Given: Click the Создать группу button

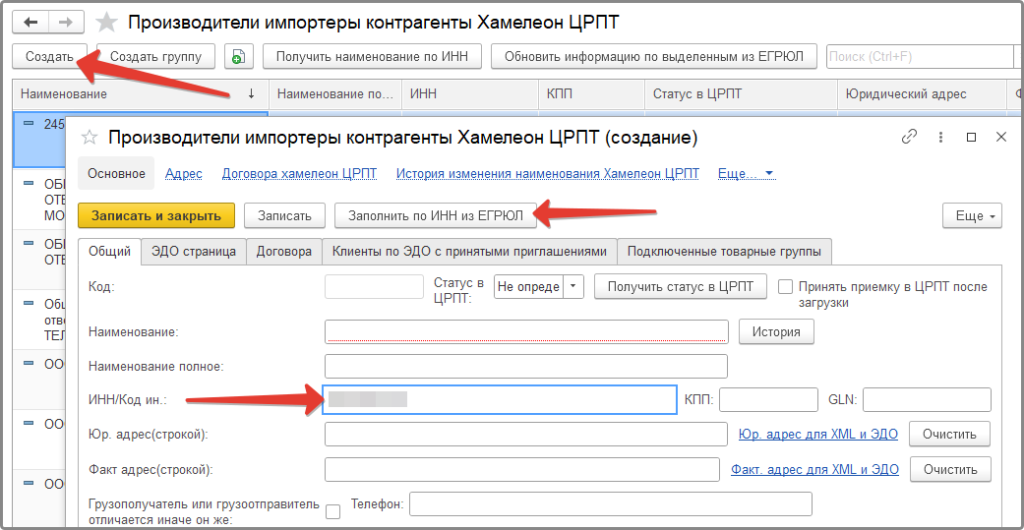Looking at the screenshot, I should pos(155,57).
